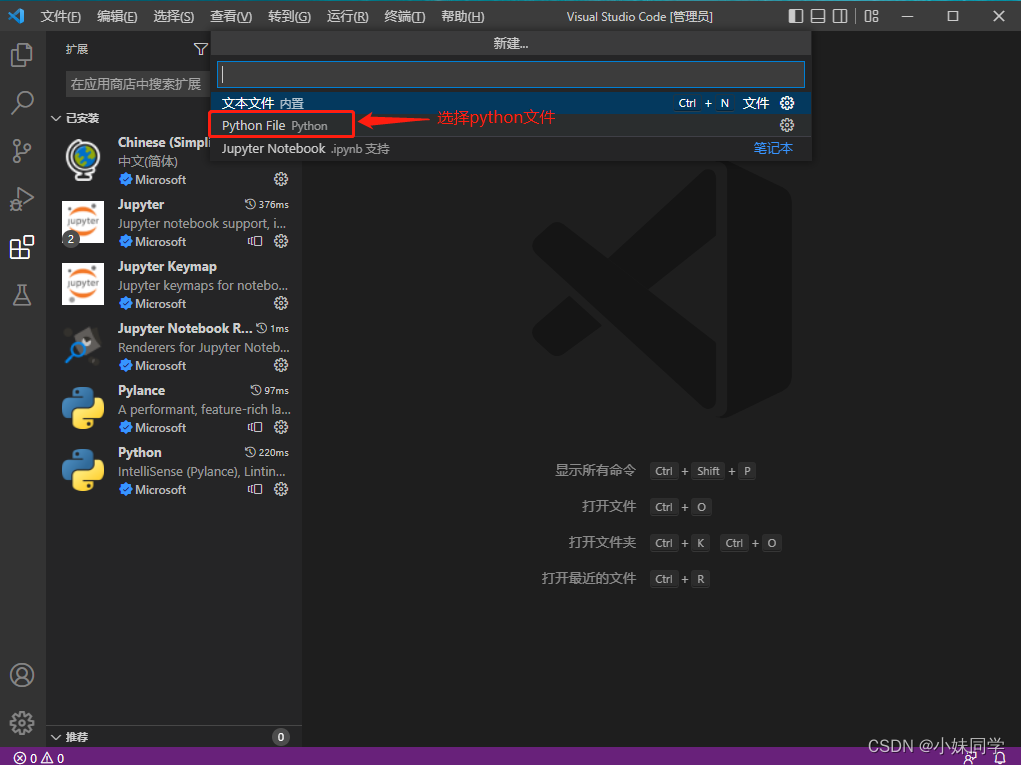Open the Run and Debug view
The image size is (1021, 765).
pos(22,199)
